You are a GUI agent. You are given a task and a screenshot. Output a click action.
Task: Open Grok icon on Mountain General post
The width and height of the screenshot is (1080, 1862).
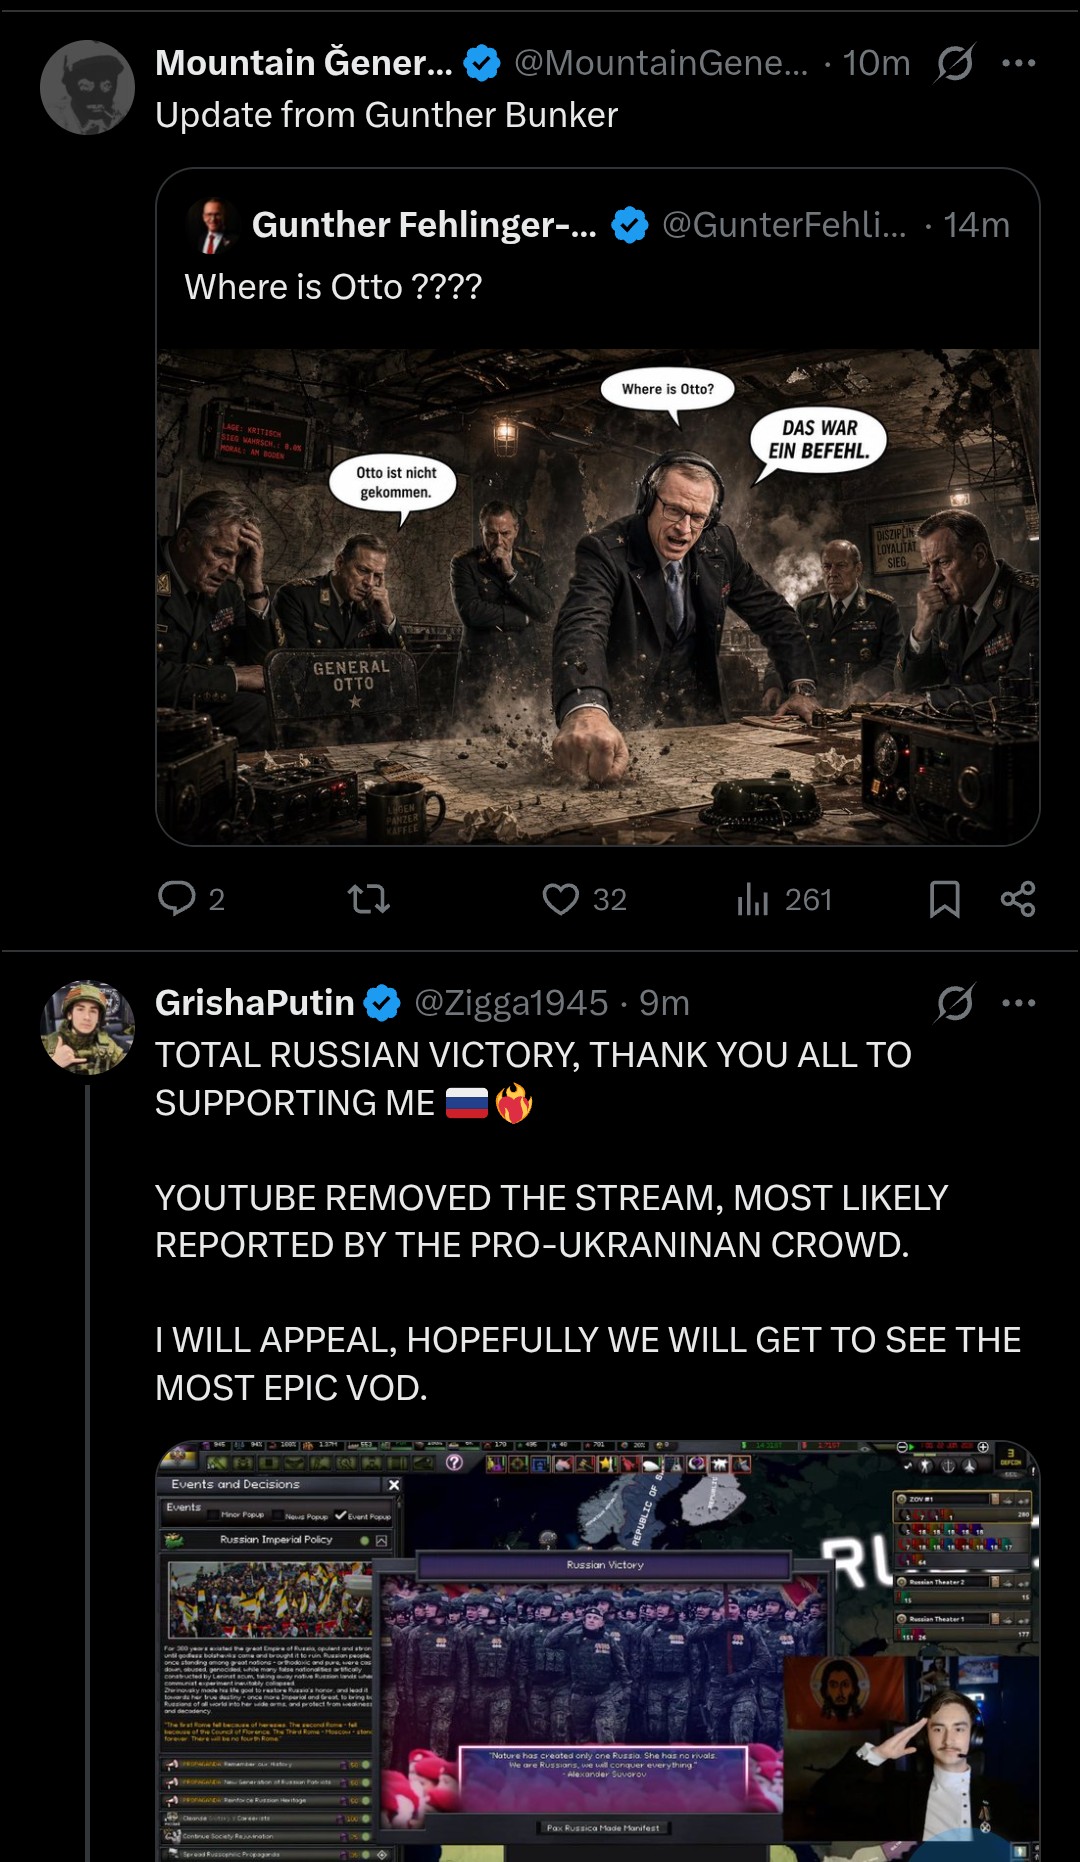click(x=954, y=64)
